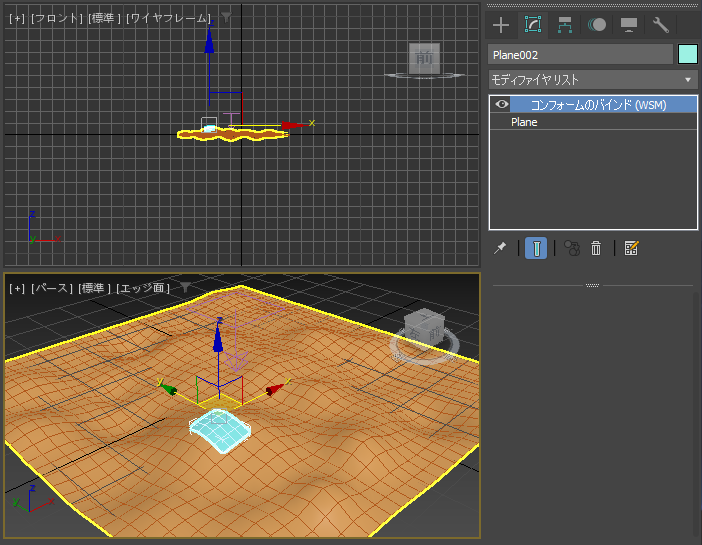Click the [+] menu in perspective viewport
The image size is (702, 545).
tap(17, 288)
